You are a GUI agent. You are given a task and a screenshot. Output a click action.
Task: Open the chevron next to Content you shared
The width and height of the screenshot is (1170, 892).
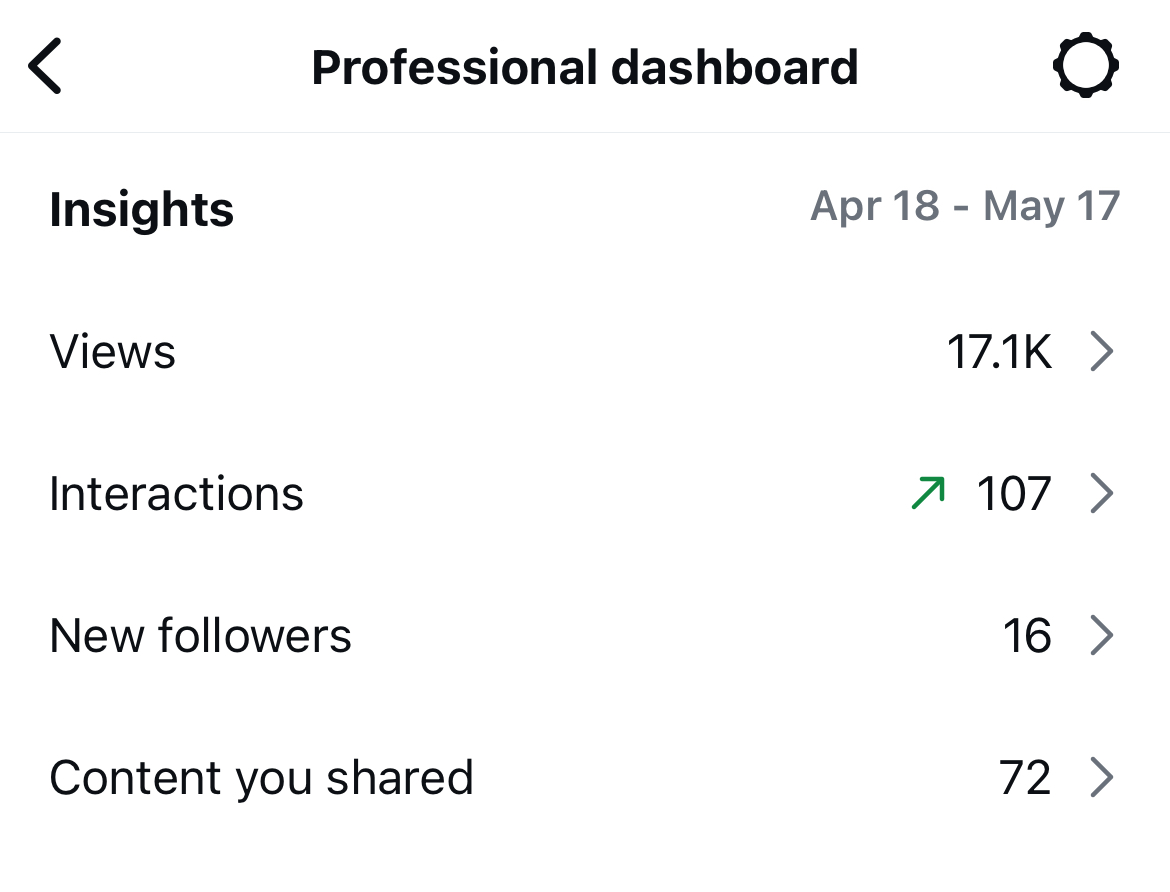coord(1103,777)
